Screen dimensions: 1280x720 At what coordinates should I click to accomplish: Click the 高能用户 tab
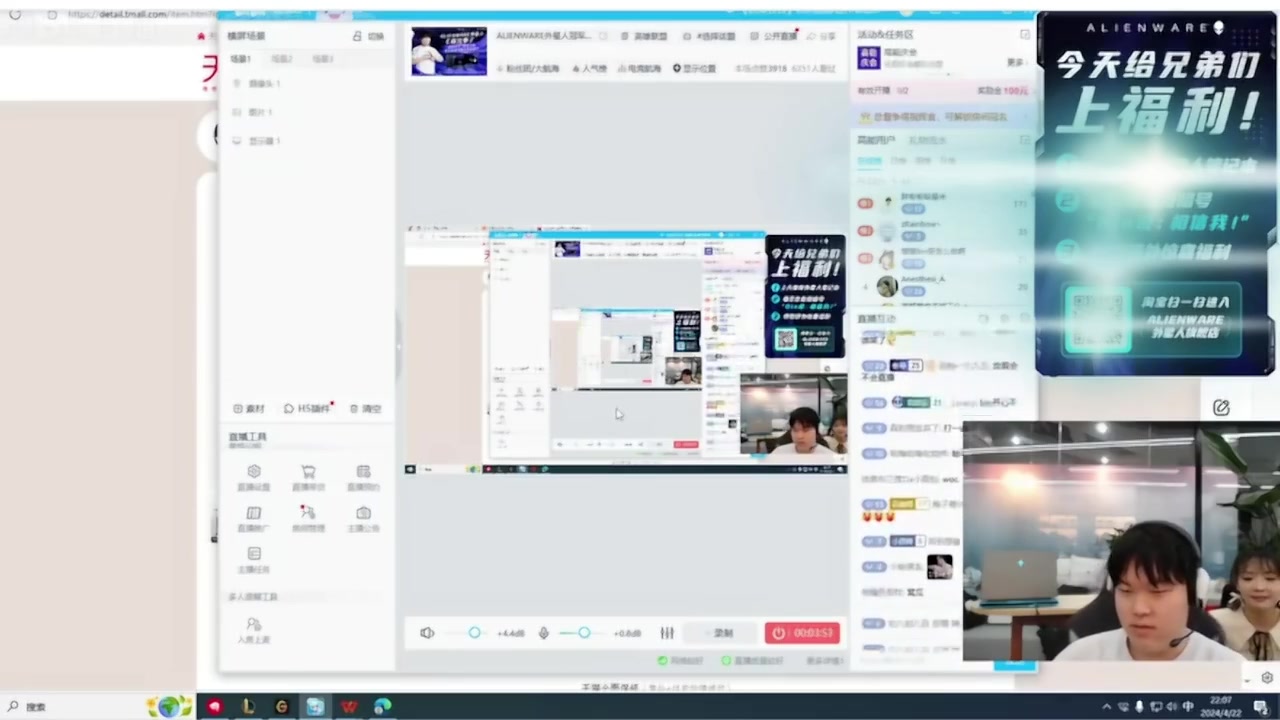coord(875,140)
